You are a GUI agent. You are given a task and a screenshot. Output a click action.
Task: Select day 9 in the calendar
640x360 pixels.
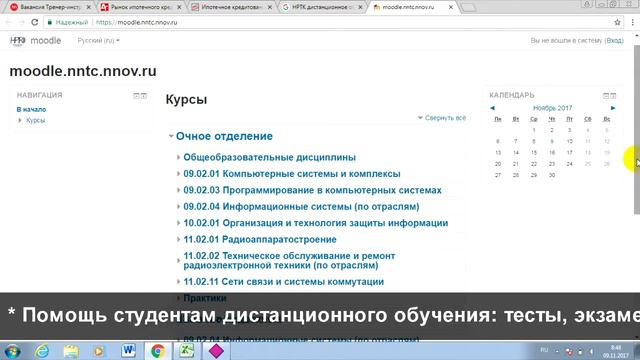pos(552,141)
